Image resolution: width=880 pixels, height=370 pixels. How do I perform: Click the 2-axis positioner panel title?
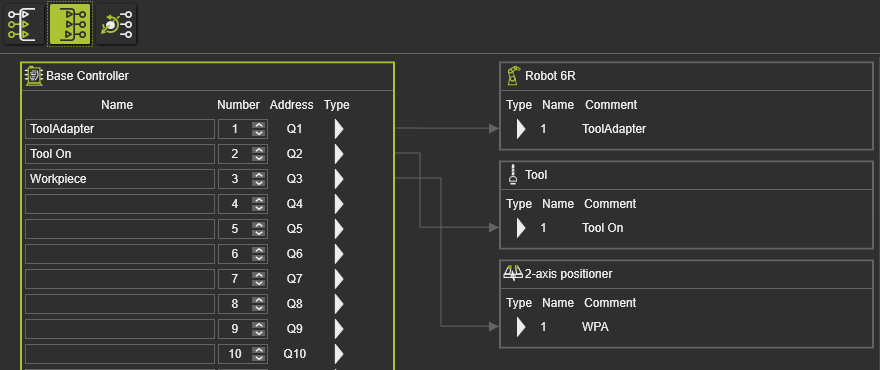pyautogui.click(x=569, y=273)
